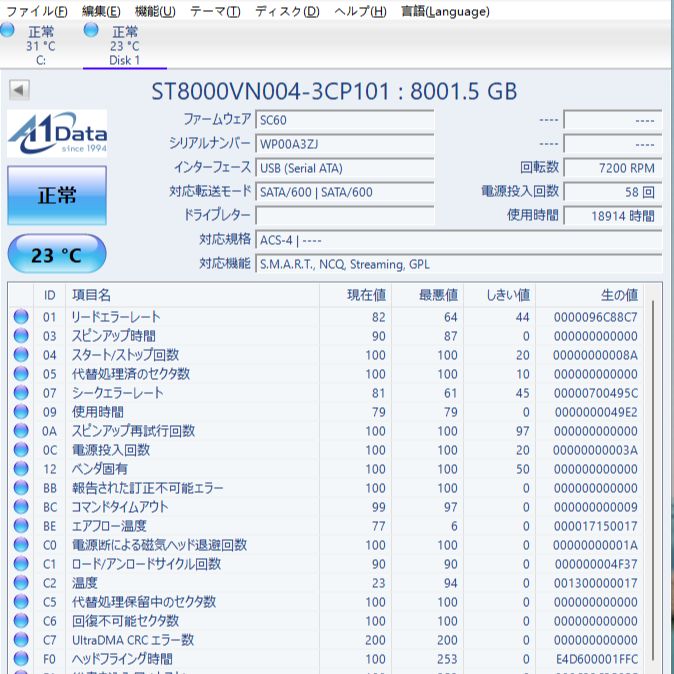Screen dimensions: 674x674
Task: Open the ヘルプ(H) menu
Action: [360, 11]
